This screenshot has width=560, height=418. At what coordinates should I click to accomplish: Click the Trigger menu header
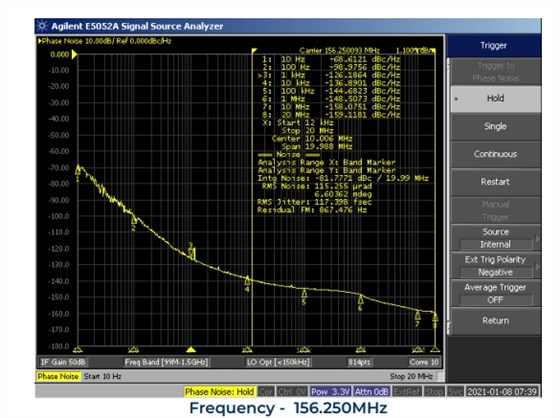click(494, 46)
